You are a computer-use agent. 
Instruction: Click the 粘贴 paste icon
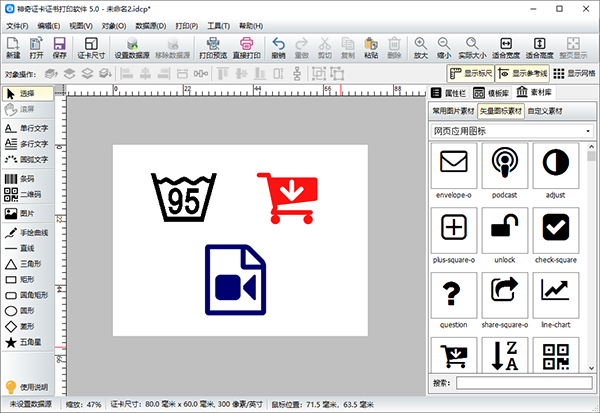371,48
